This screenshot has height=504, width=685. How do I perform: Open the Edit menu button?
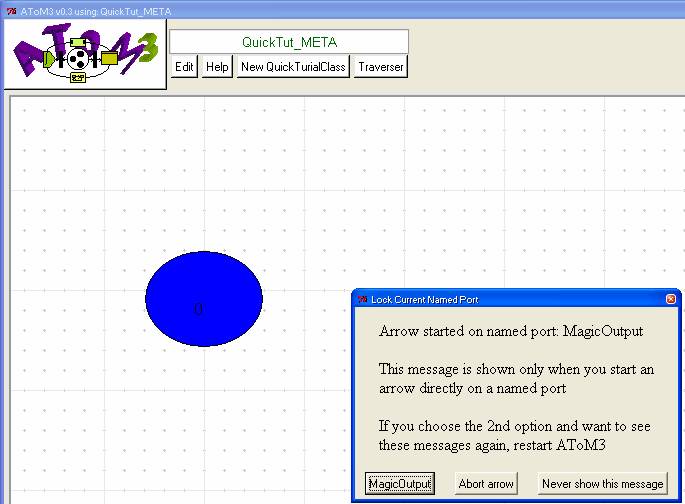184,67
